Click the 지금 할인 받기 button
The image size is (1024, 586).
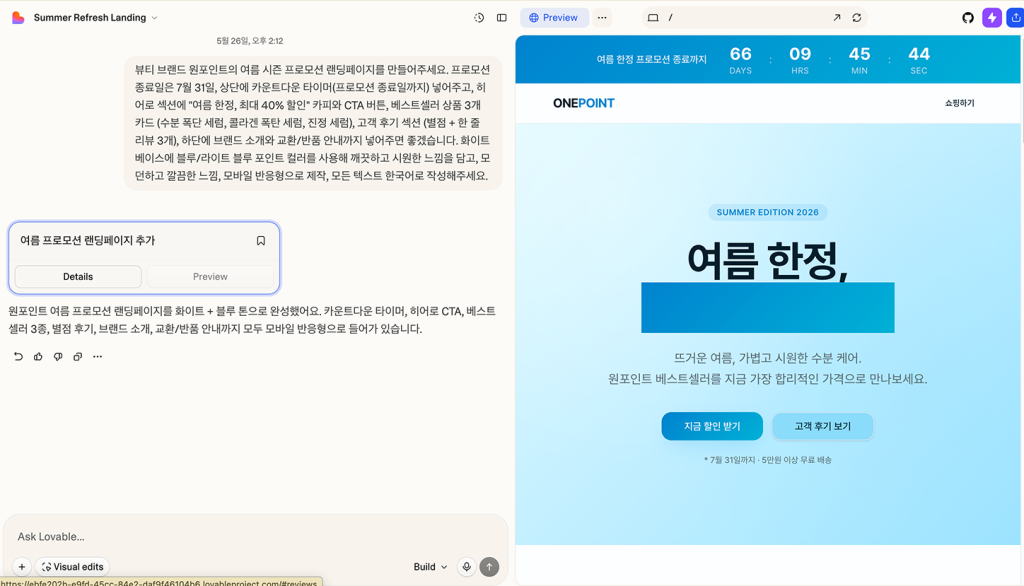click(712, 426)
